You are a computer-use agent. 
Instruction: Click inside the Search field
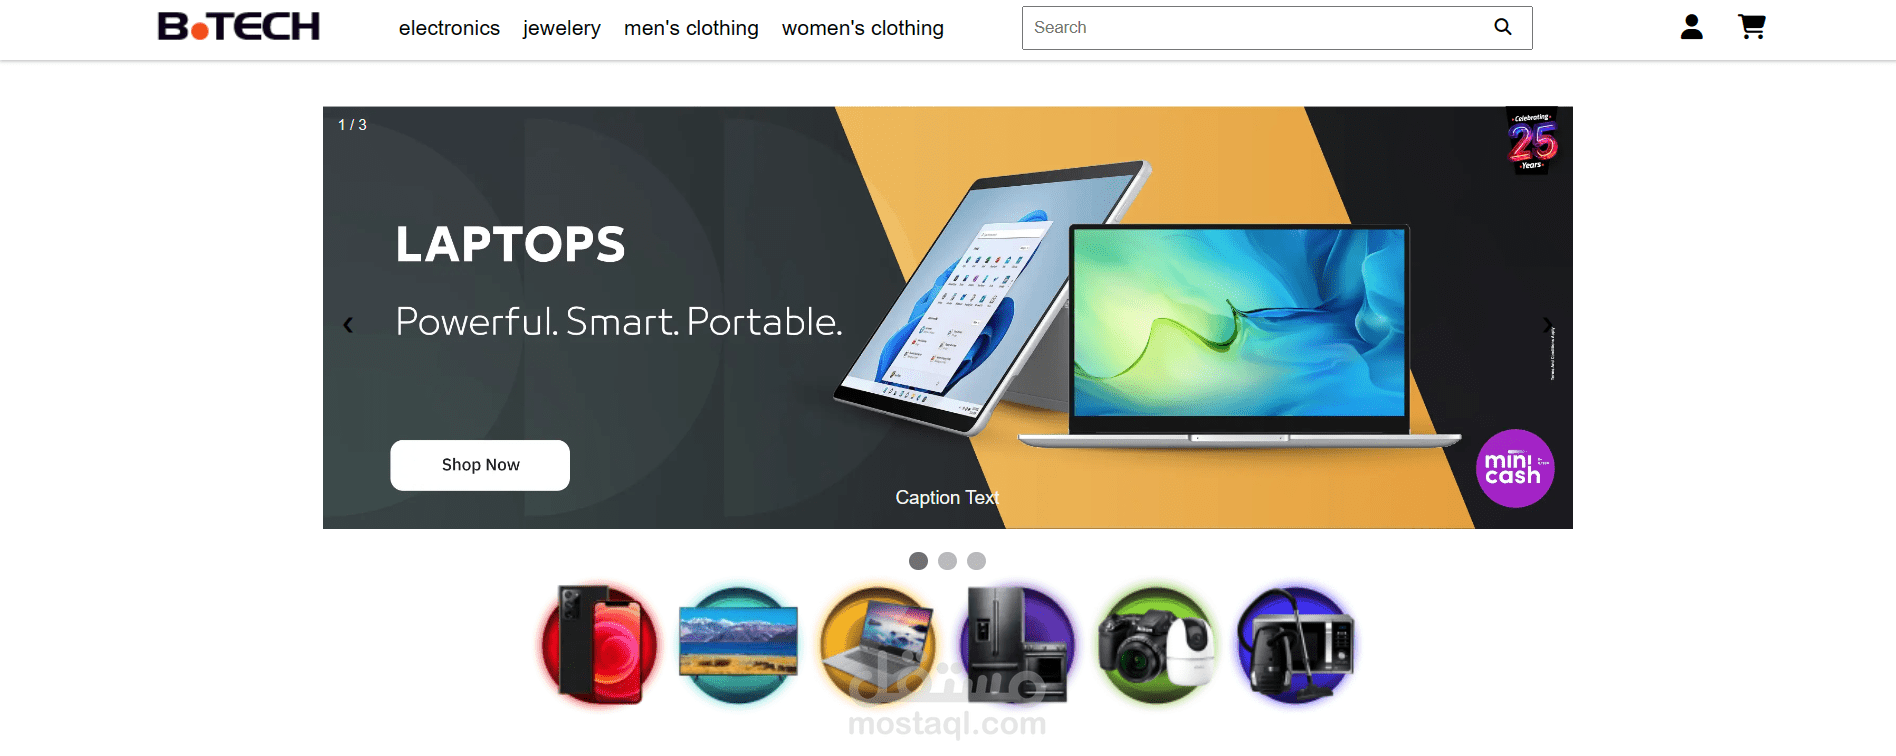tap(1255, 28)
